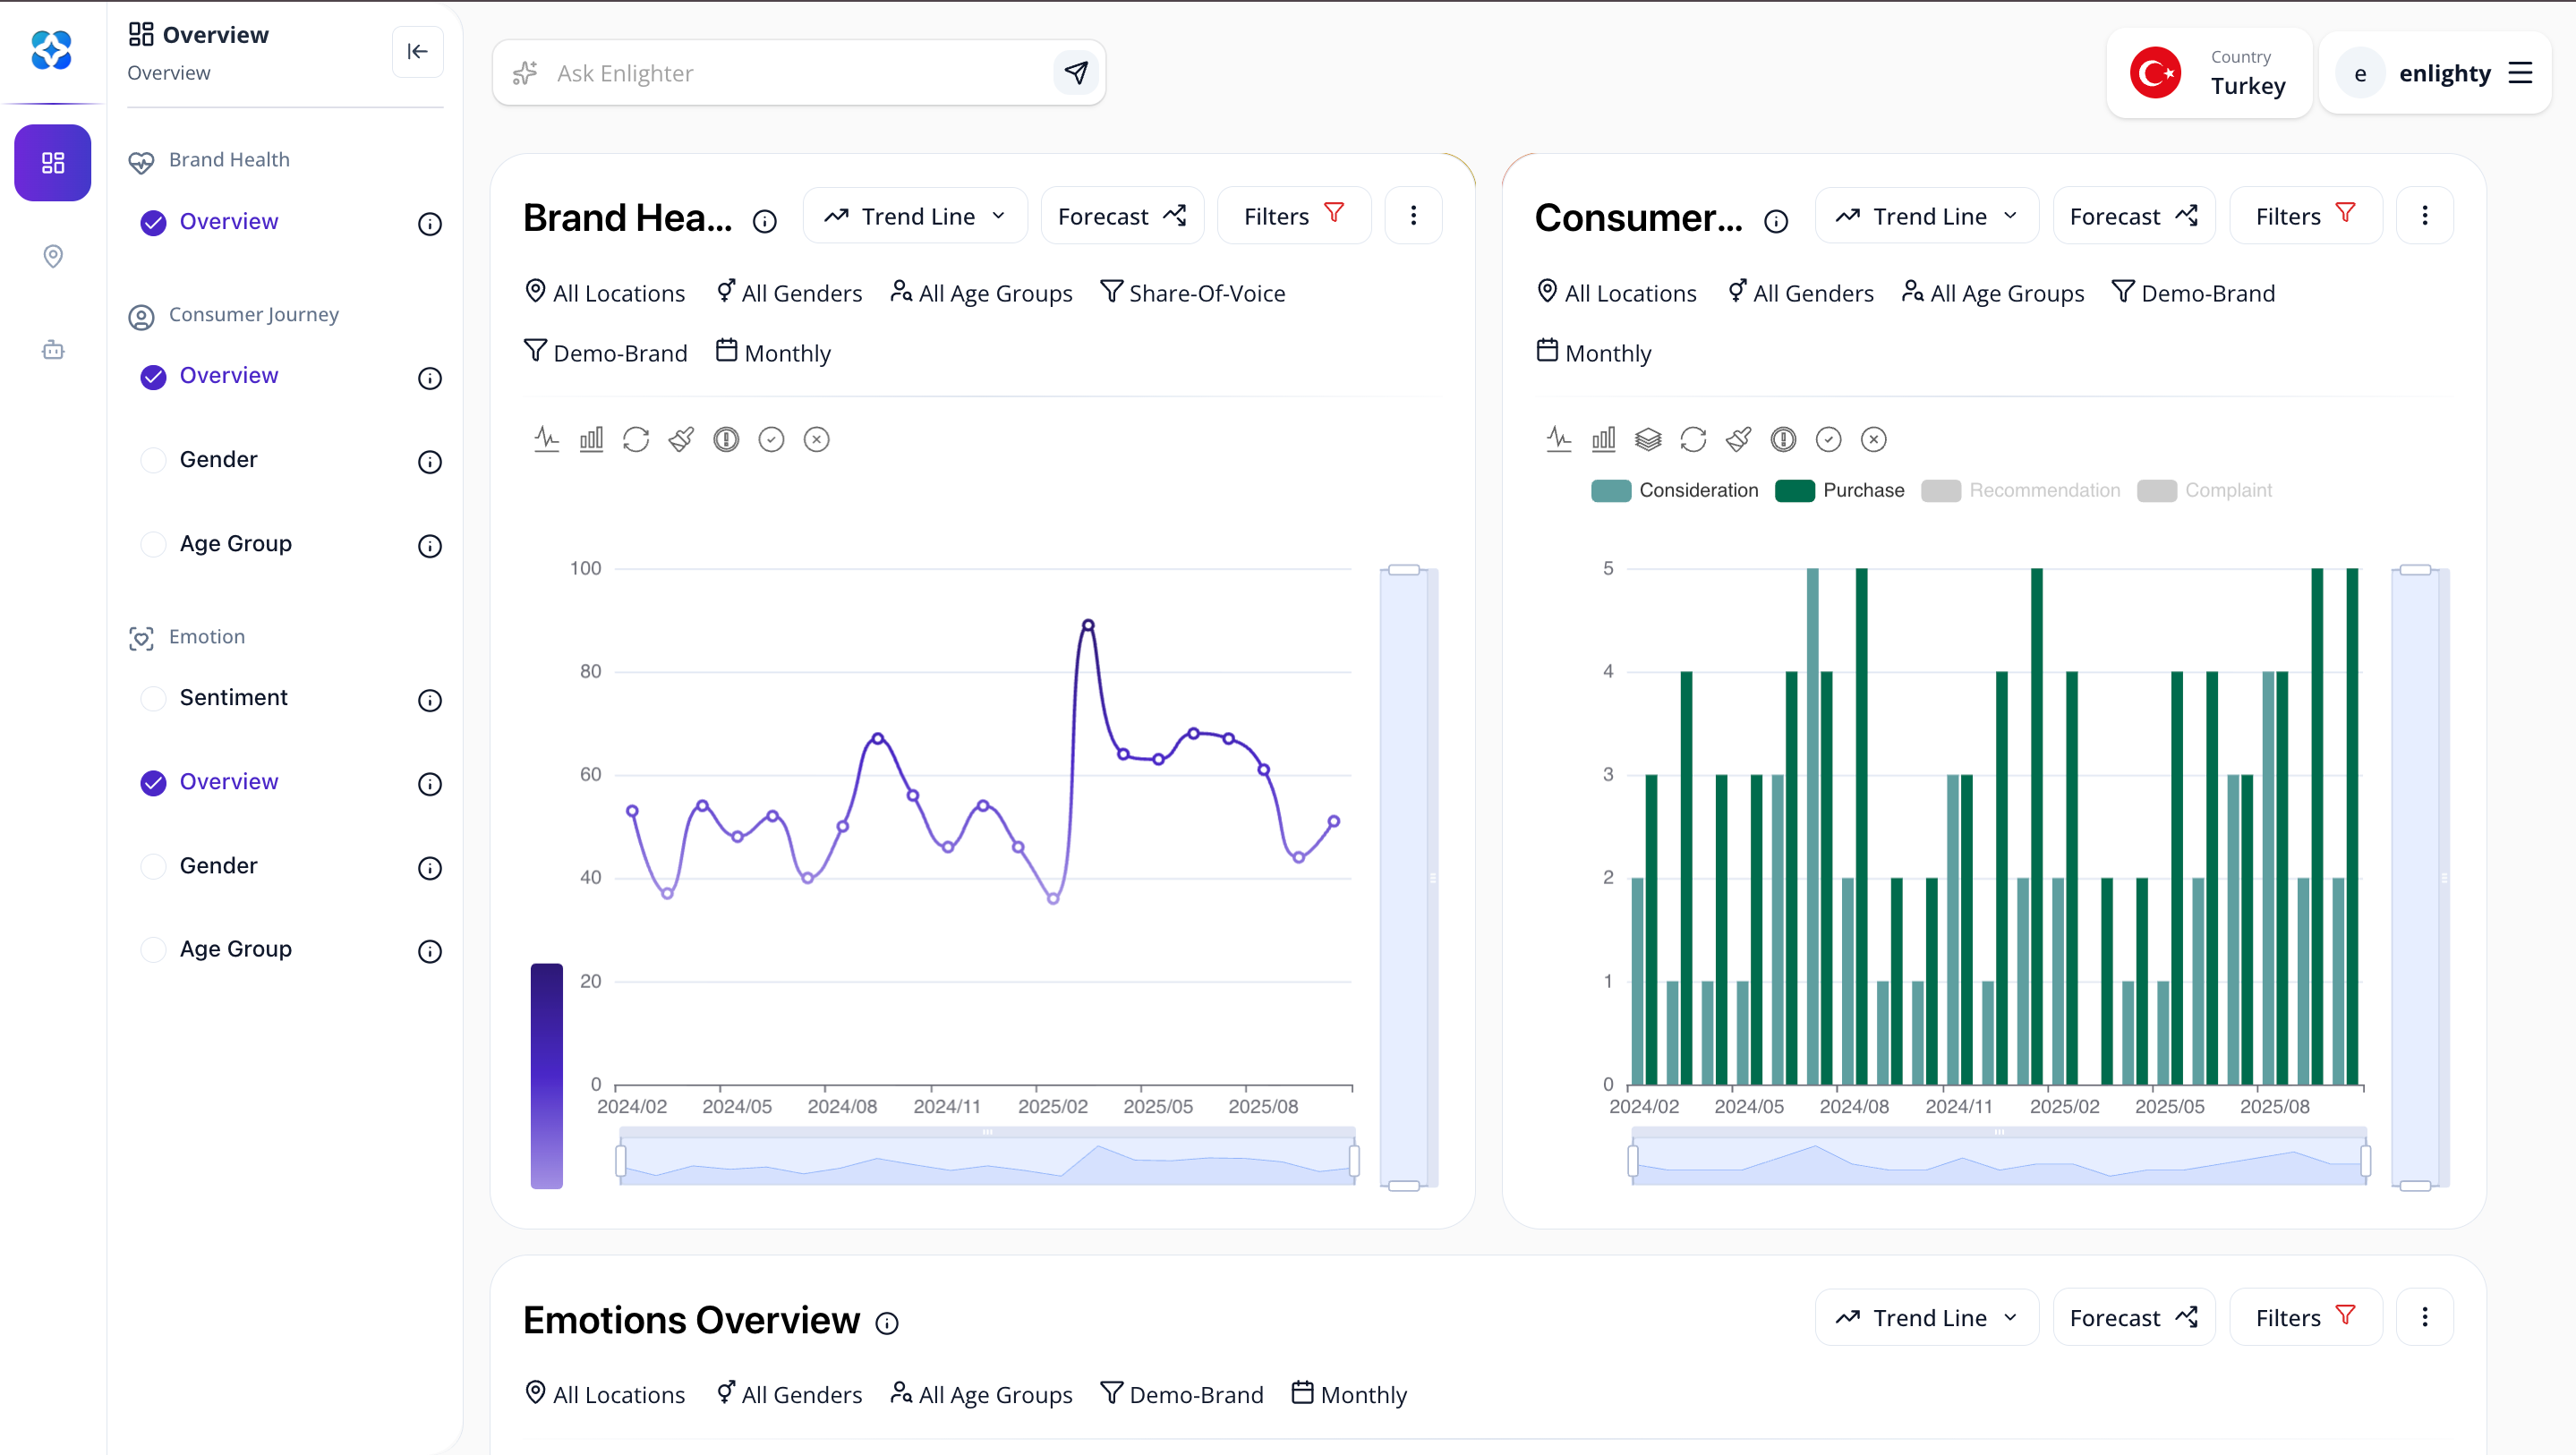Screen dimensions: 2576x1455
Task: Select the stacked layers view on Consumer chart
Action: tap(1648, 439)
